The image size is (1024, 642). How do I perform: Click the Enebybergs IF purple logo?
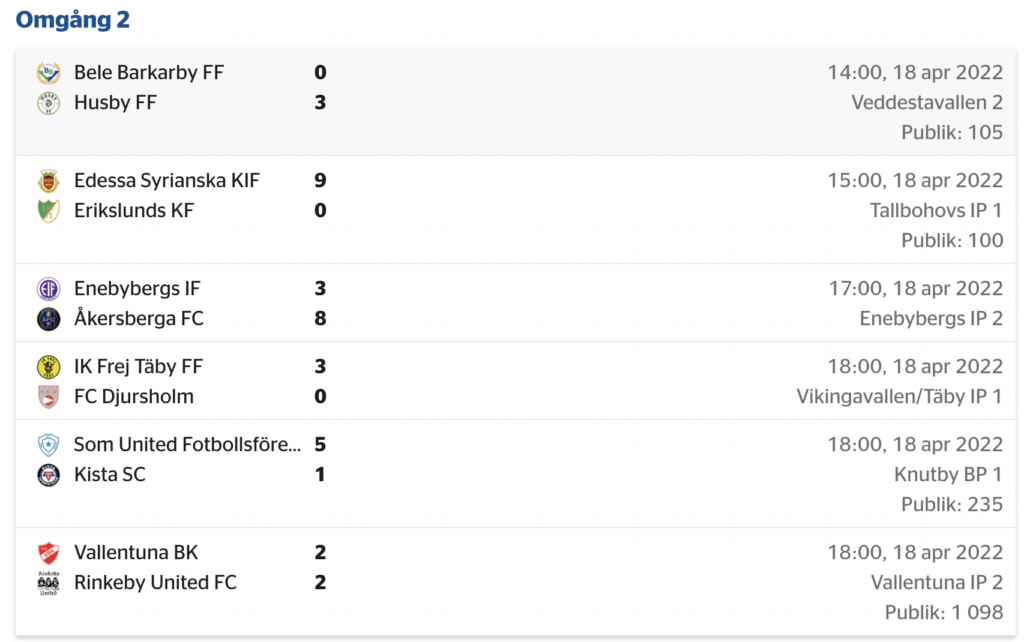pos(48,289)
